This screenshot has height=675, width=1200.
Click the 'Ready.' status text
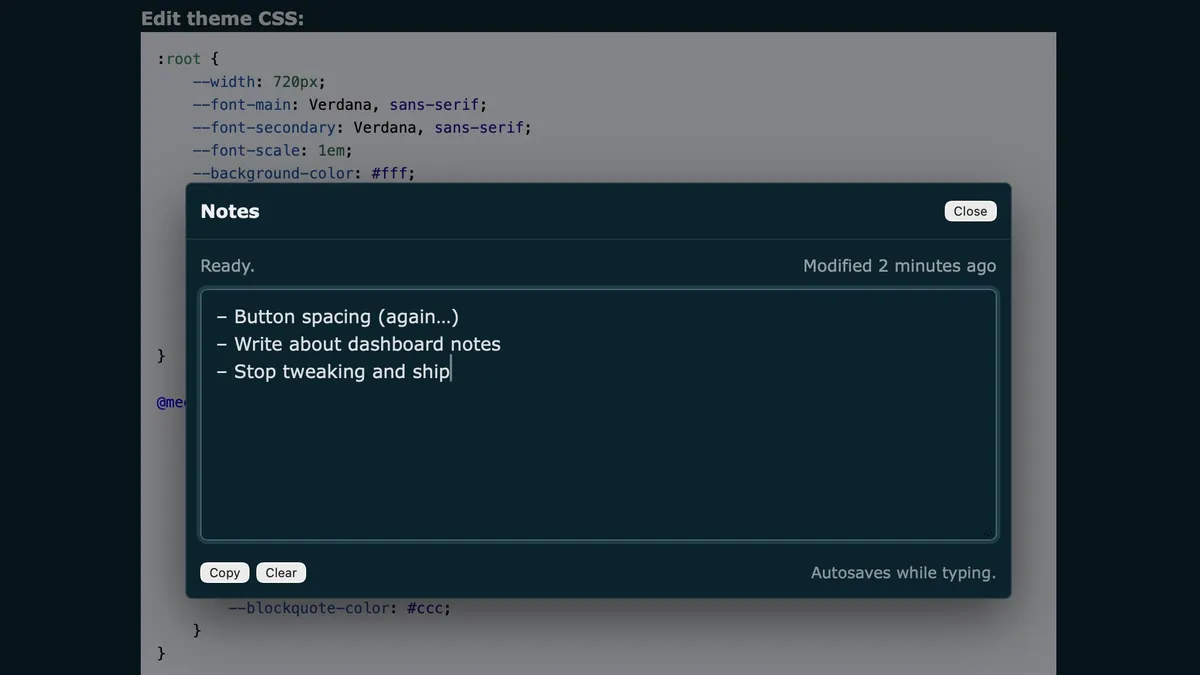pyautogui.click(x=227, y=266)
